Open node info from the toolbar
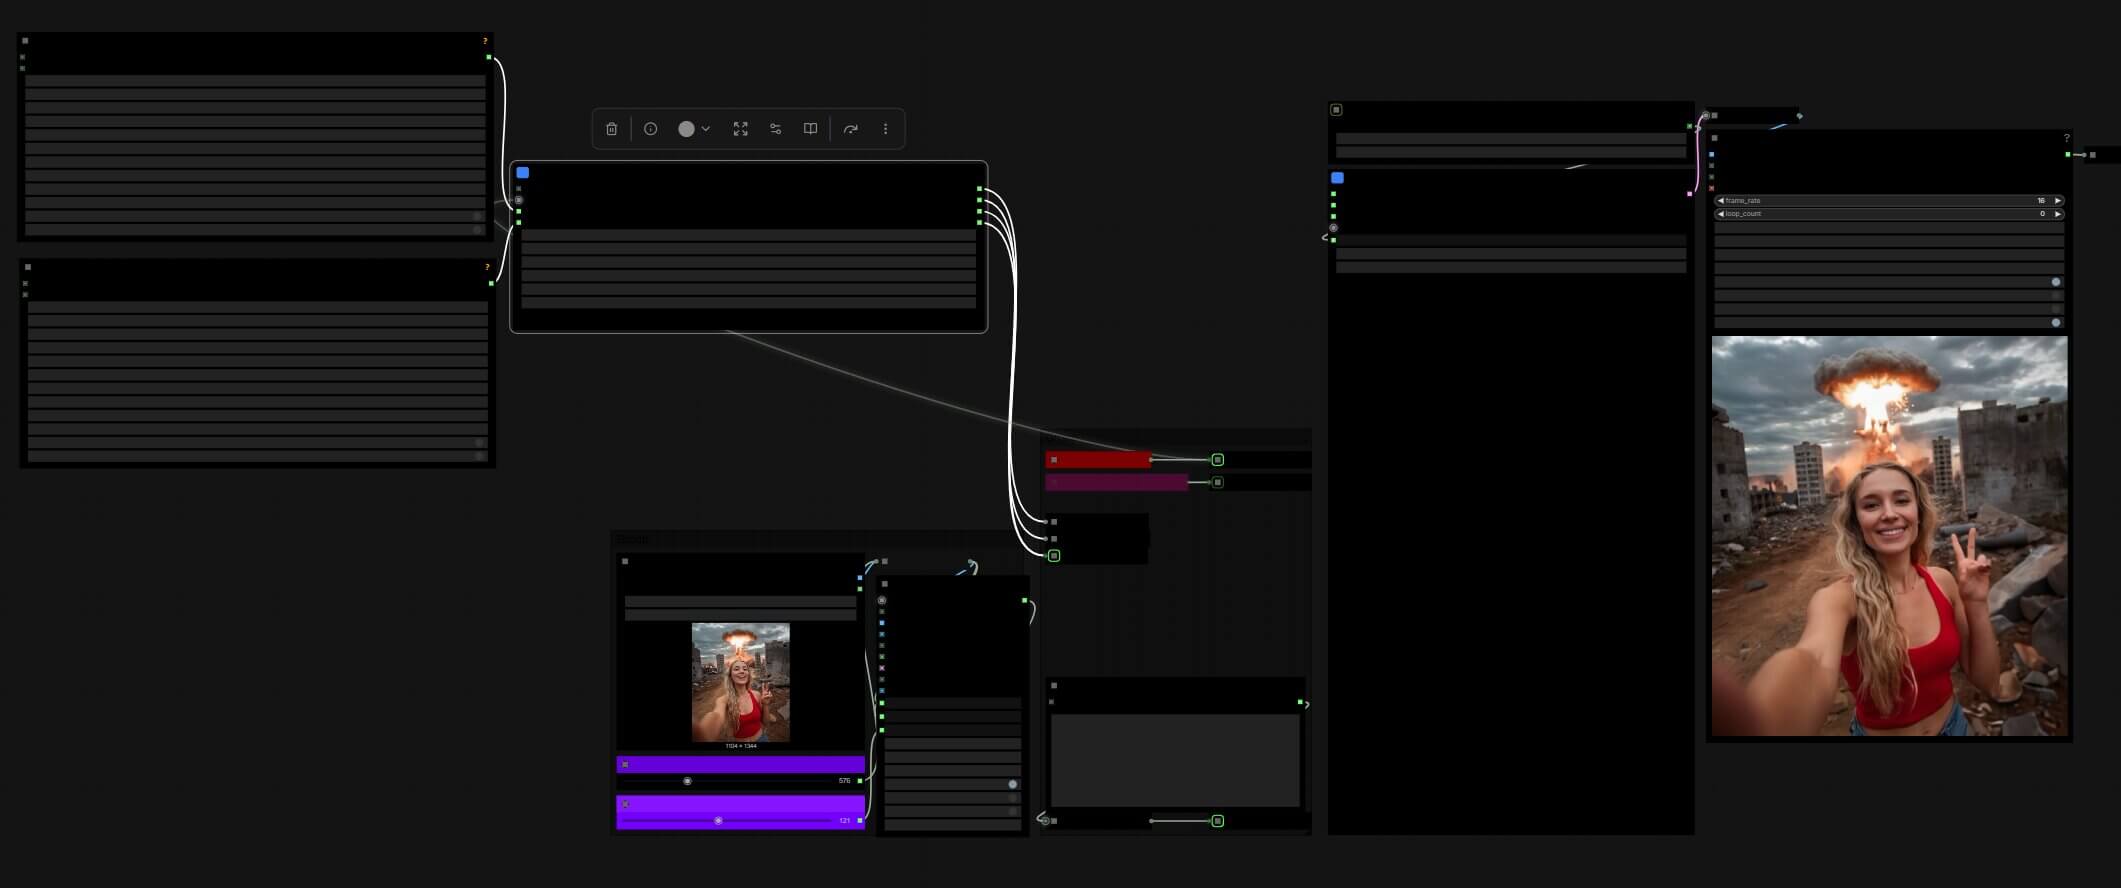 click(650, 129)
